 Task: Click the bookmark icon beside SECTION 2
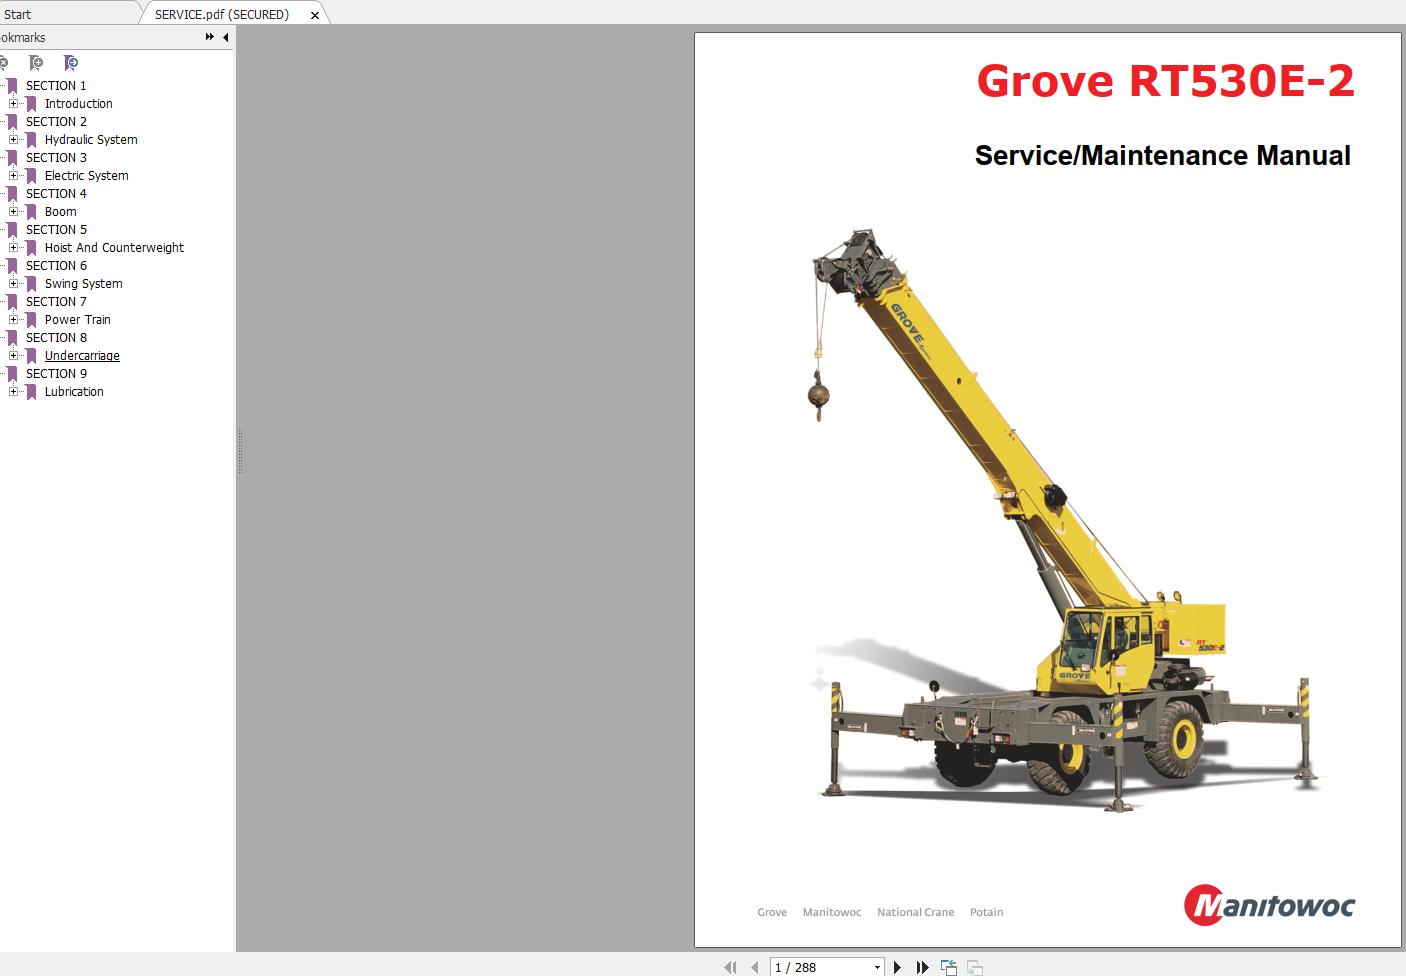click(x=12, y=122)
